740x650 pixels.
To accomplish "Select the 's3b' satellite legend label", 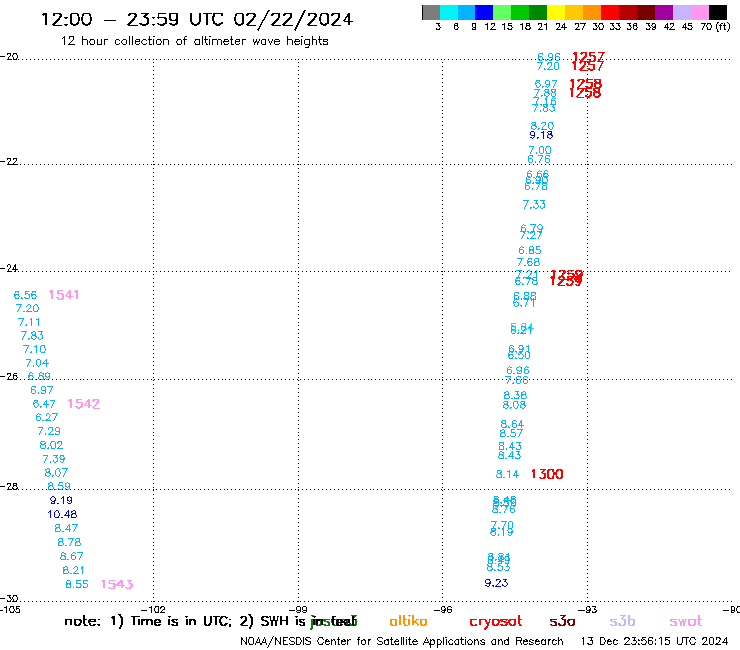I will click(x=622, y=621).
